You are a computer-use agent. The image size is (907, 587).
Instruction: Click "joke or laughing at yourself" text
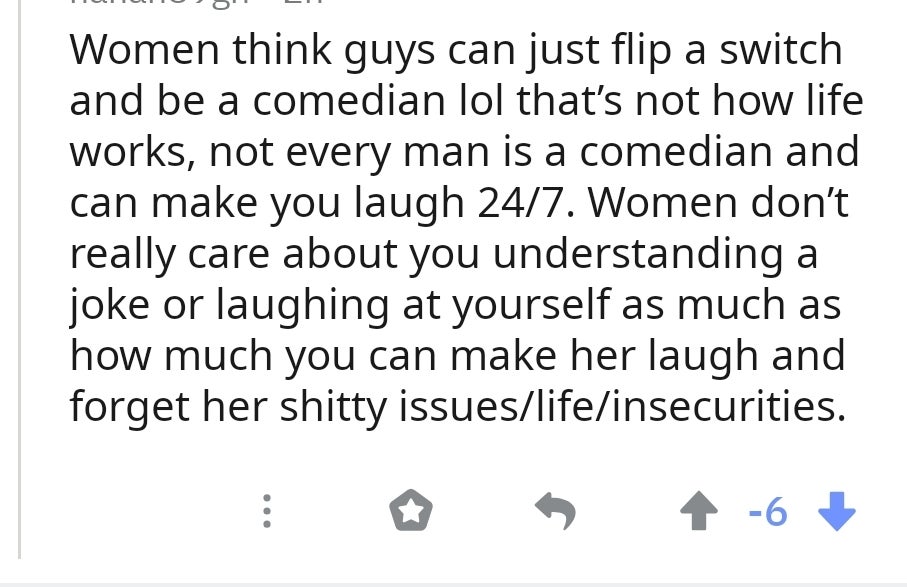339,305
